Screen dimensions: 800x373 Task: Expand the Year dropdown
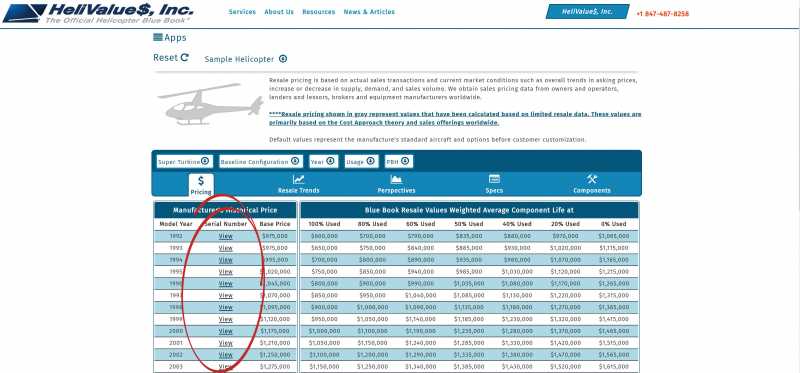pyautogui.click(x=323, y=161)
